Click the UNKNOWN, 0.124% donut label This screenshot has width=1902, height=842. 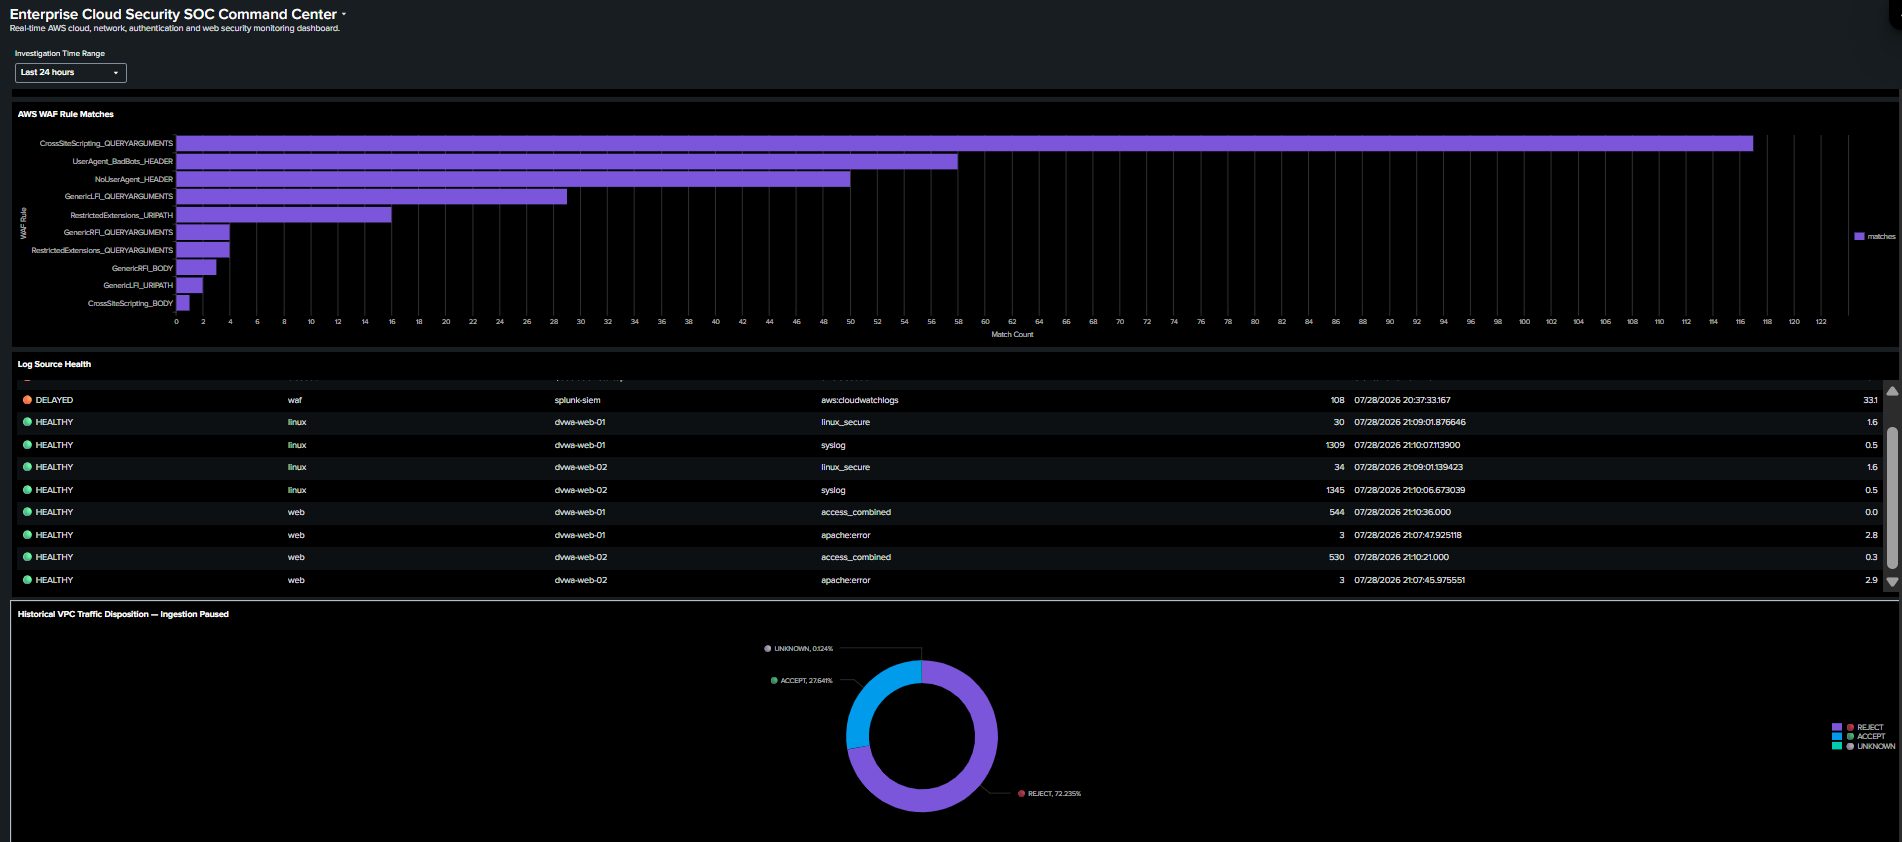[803, 649]
